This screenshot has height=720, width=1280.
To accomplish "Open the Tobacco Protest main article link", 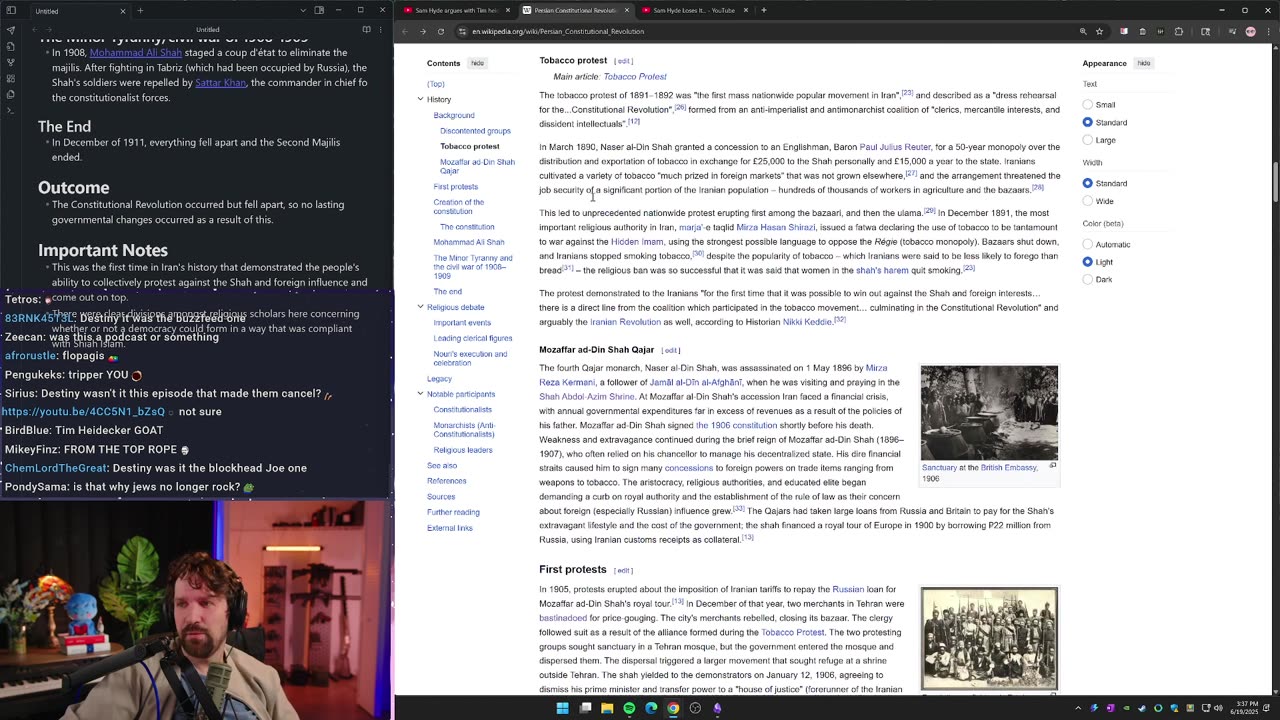I will pos(634,76).
